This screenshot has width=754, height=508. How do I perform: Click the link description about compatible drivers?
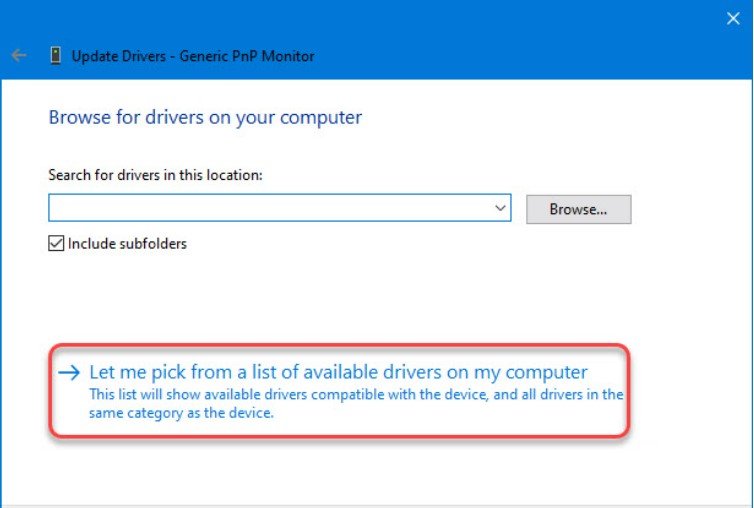coord(355,395)
